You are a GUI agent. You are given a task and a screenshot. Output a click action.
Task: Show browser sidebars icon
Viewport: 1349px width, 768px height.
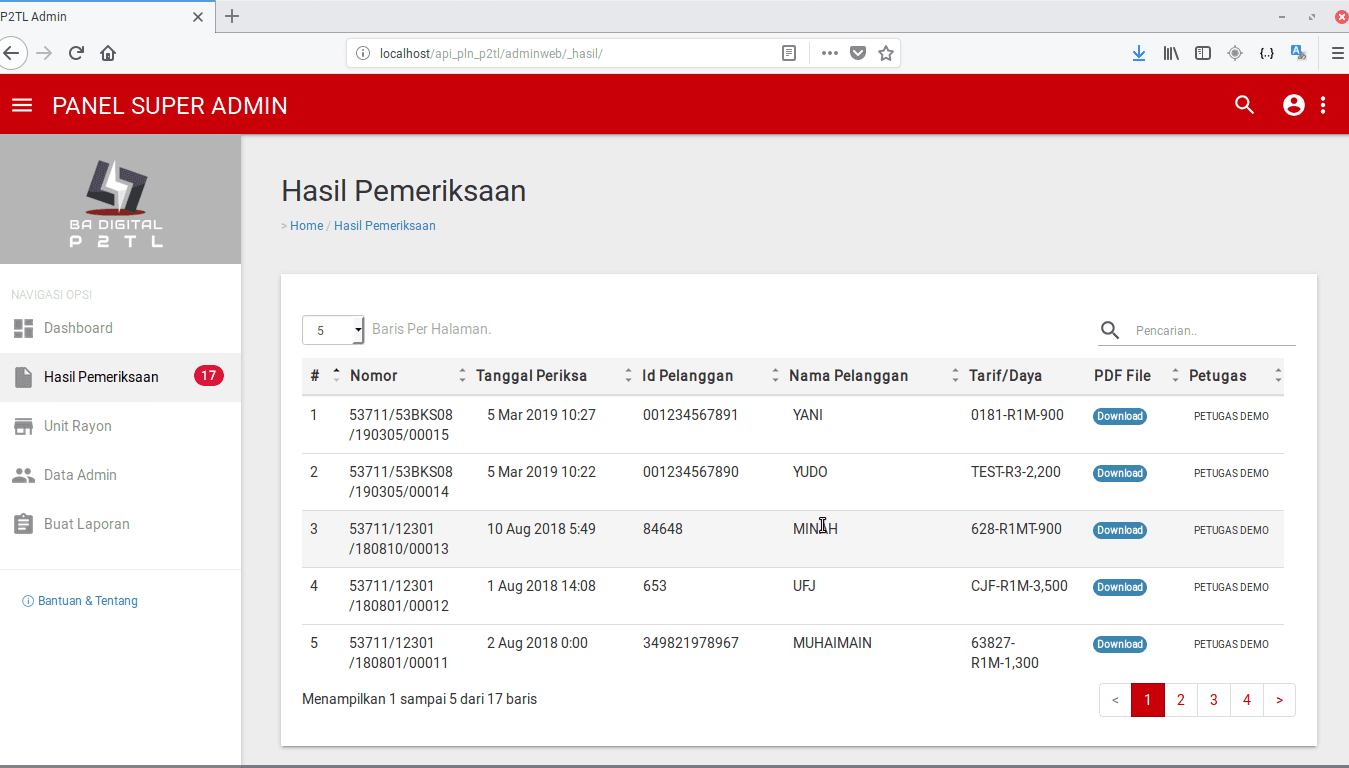pos(1203,53)
